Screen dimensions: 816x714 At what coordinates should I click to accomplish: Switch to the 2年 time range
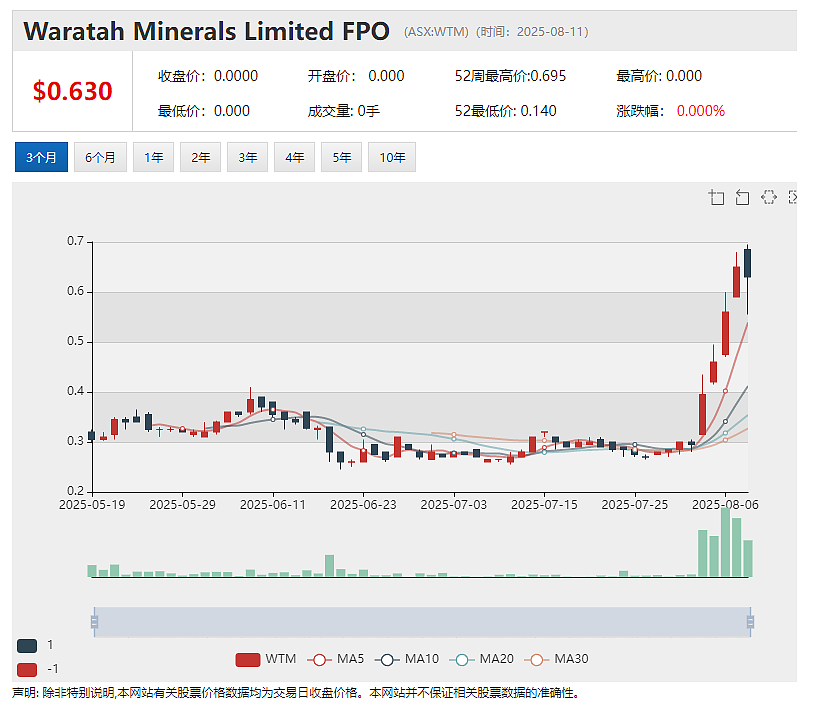(200, 157)
